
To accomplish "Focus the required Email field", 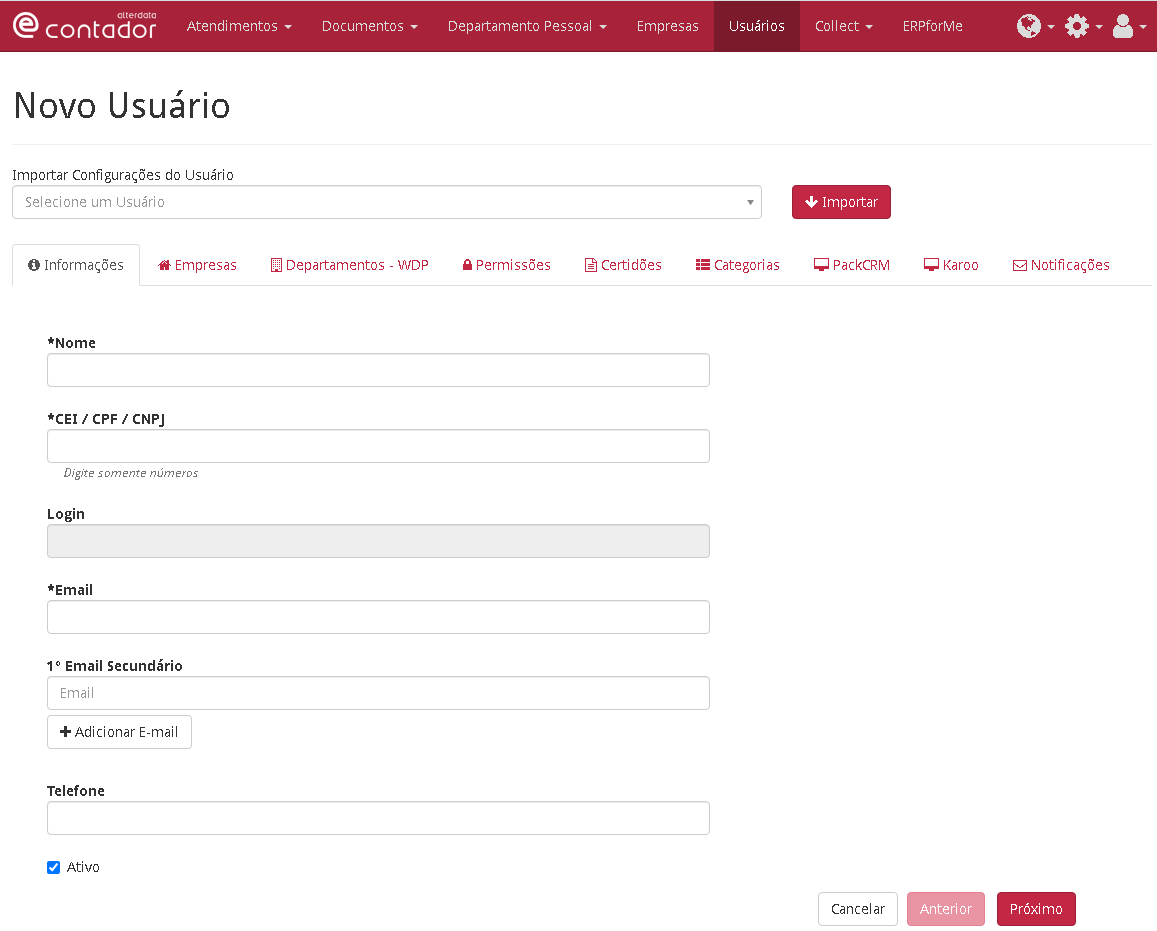I will tap(379, 617).
